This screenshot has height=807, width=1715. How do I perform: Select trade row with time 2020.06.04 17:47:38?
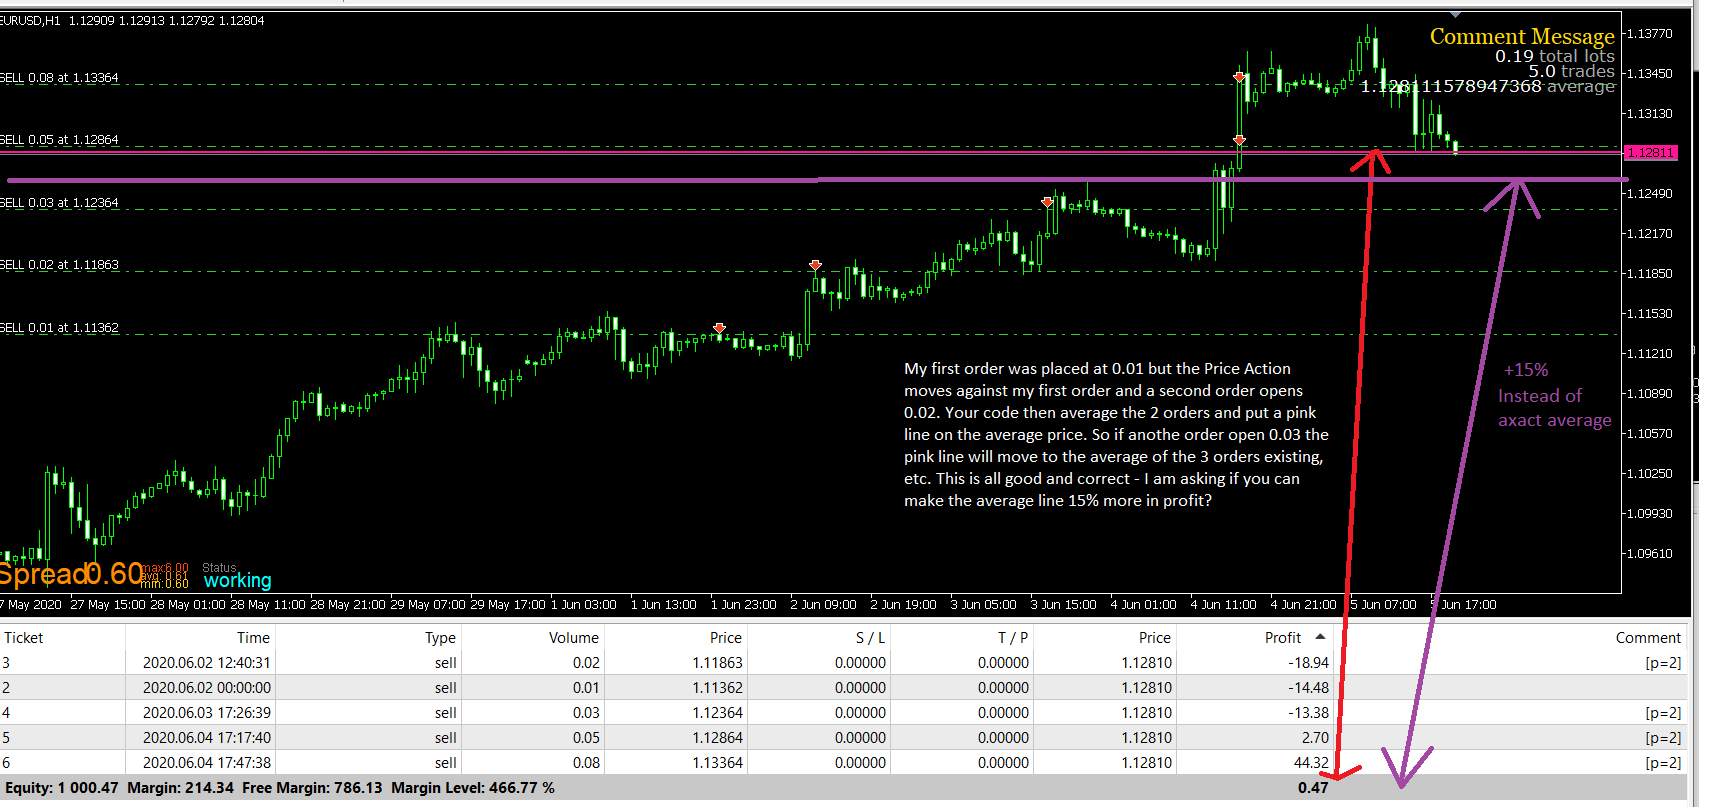[x=843, y=763]
